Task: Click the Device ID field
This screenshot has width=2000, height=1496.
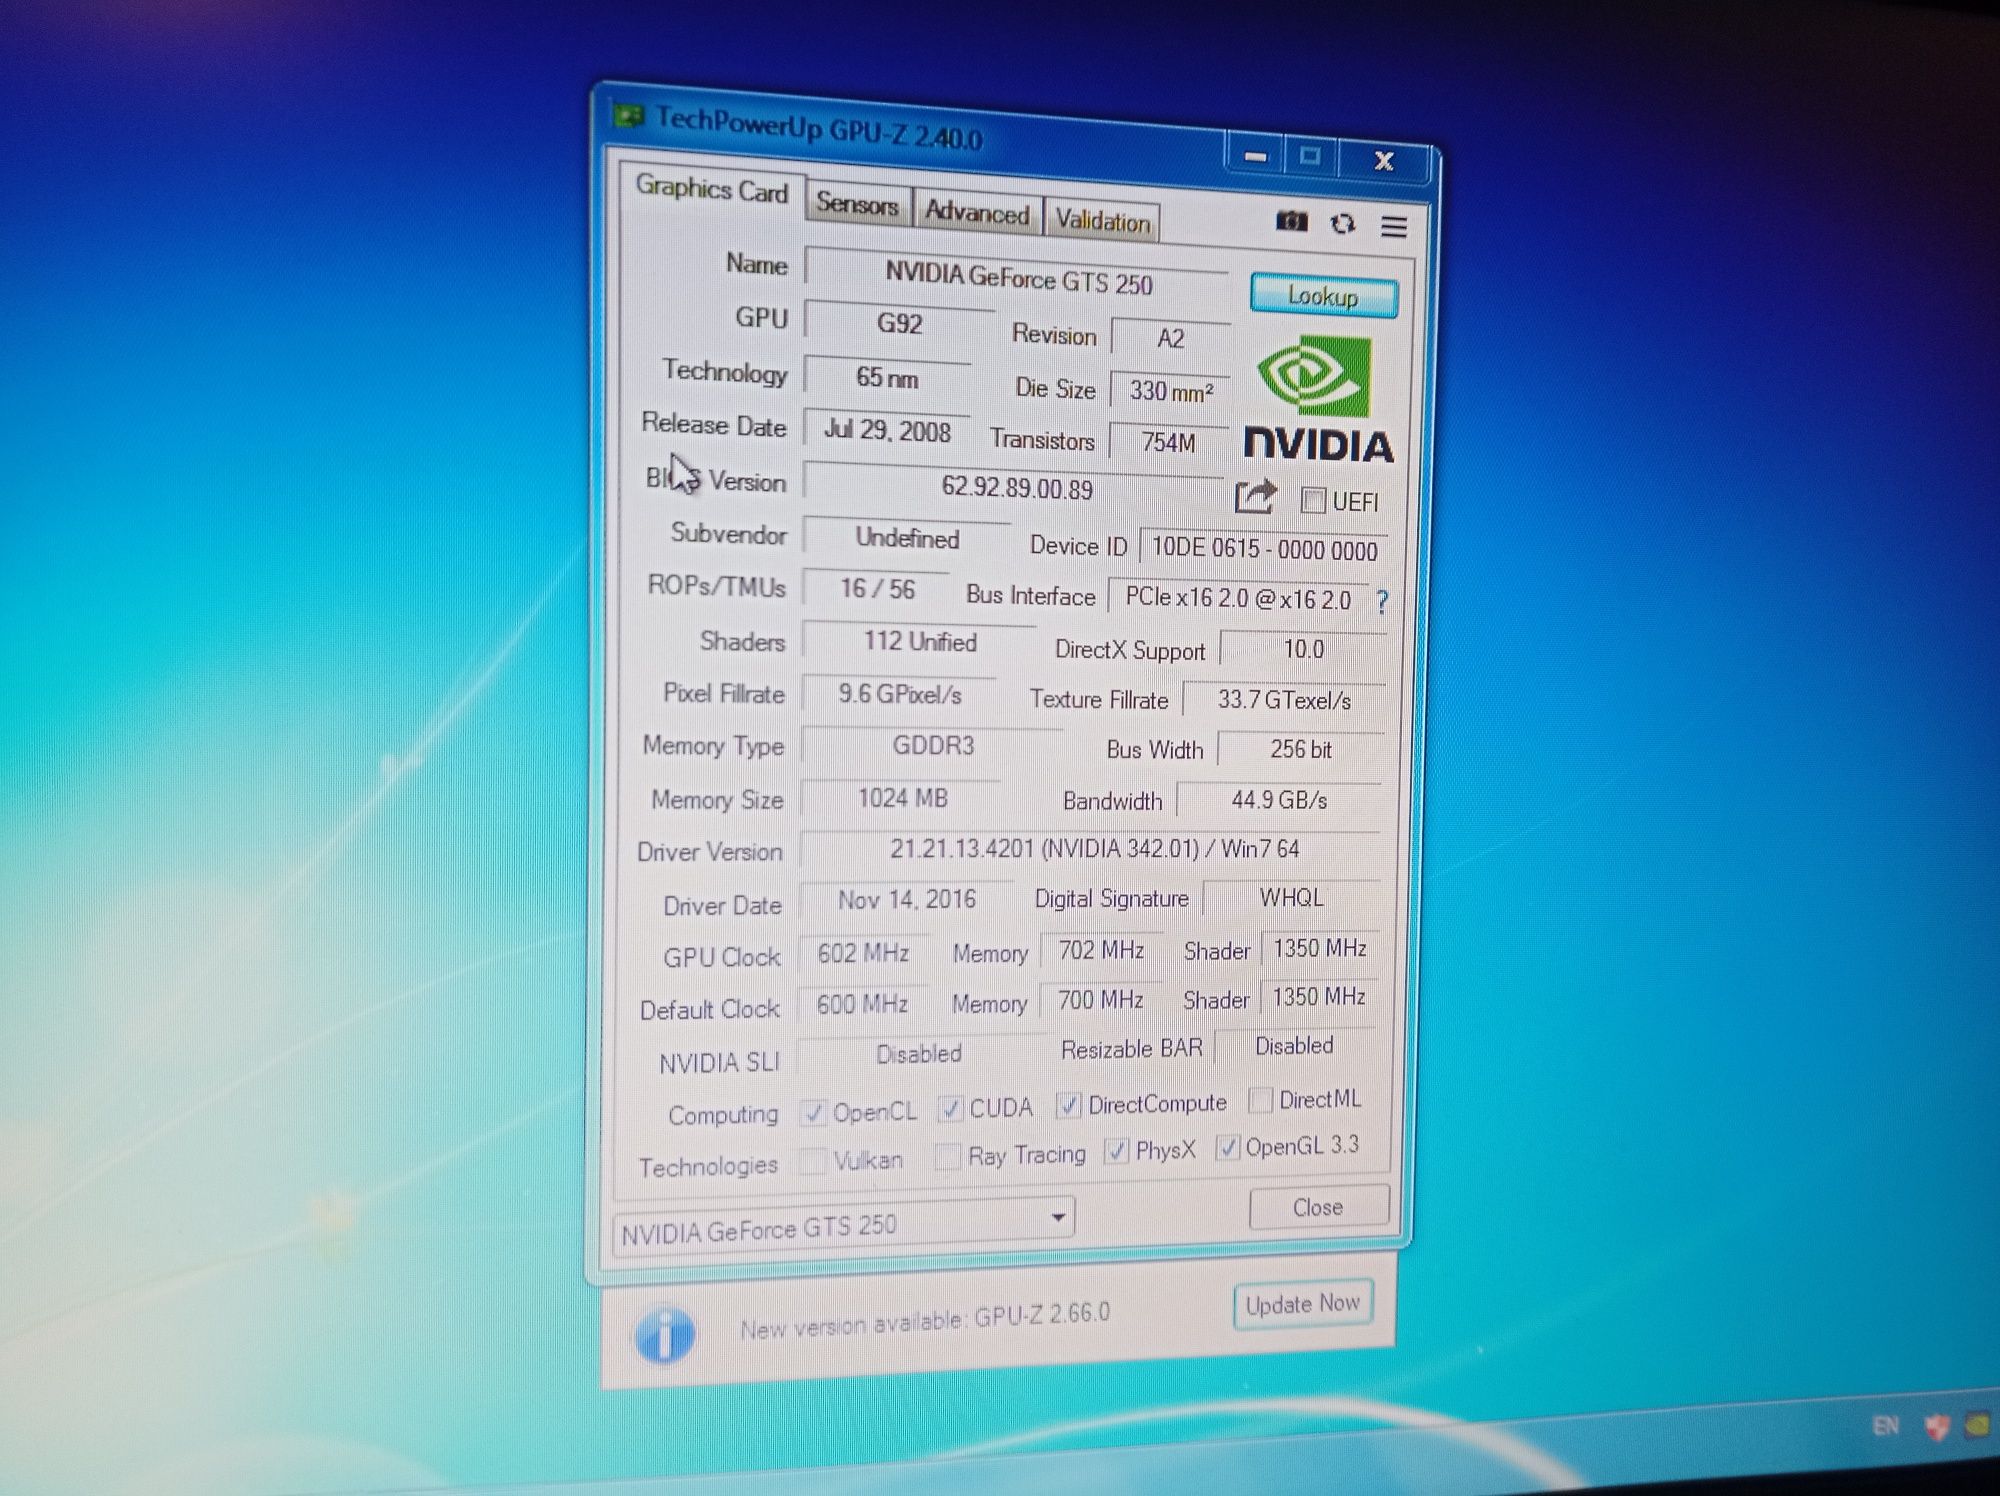Action: pos(1263,549)
